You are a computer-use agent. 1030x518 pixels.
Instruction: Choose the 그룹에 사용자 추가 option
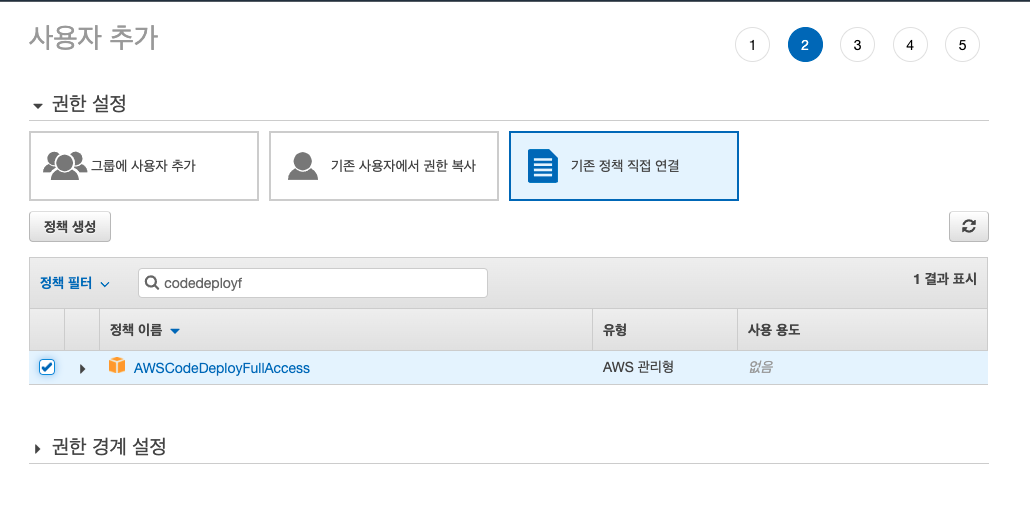144,165
